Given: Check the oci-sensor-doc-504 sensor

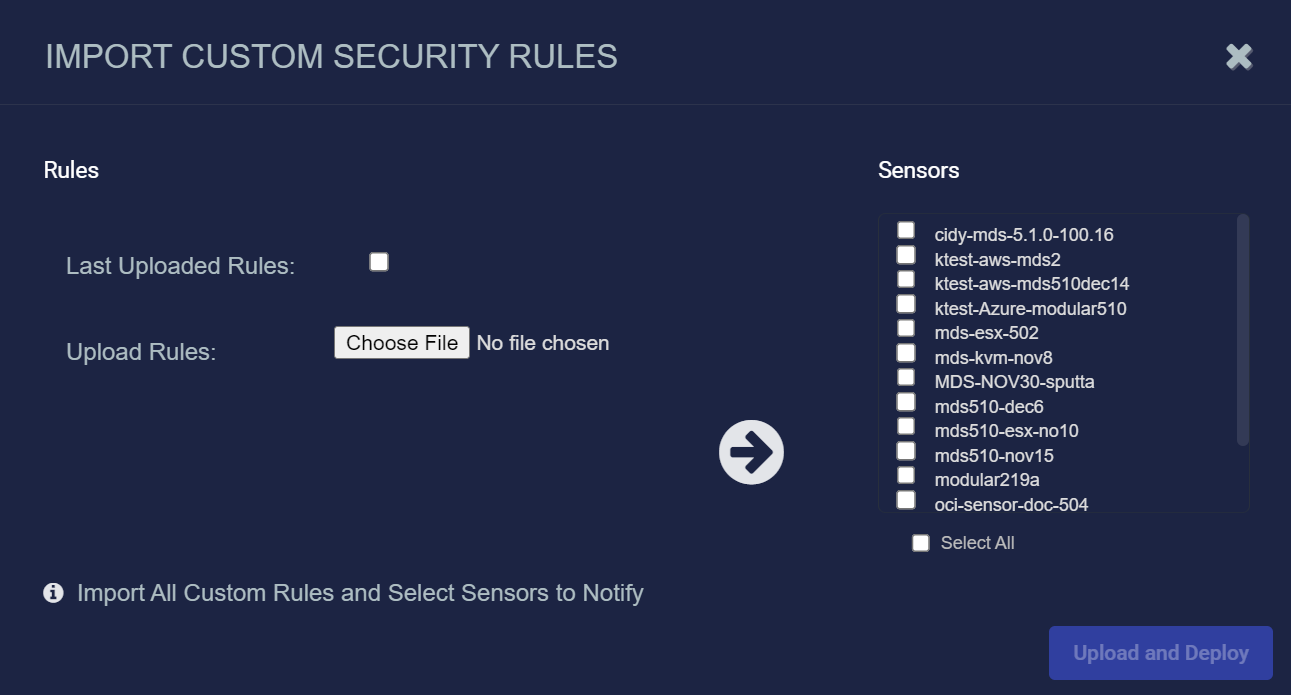Looking at the screenshot, I should point(906,499).
